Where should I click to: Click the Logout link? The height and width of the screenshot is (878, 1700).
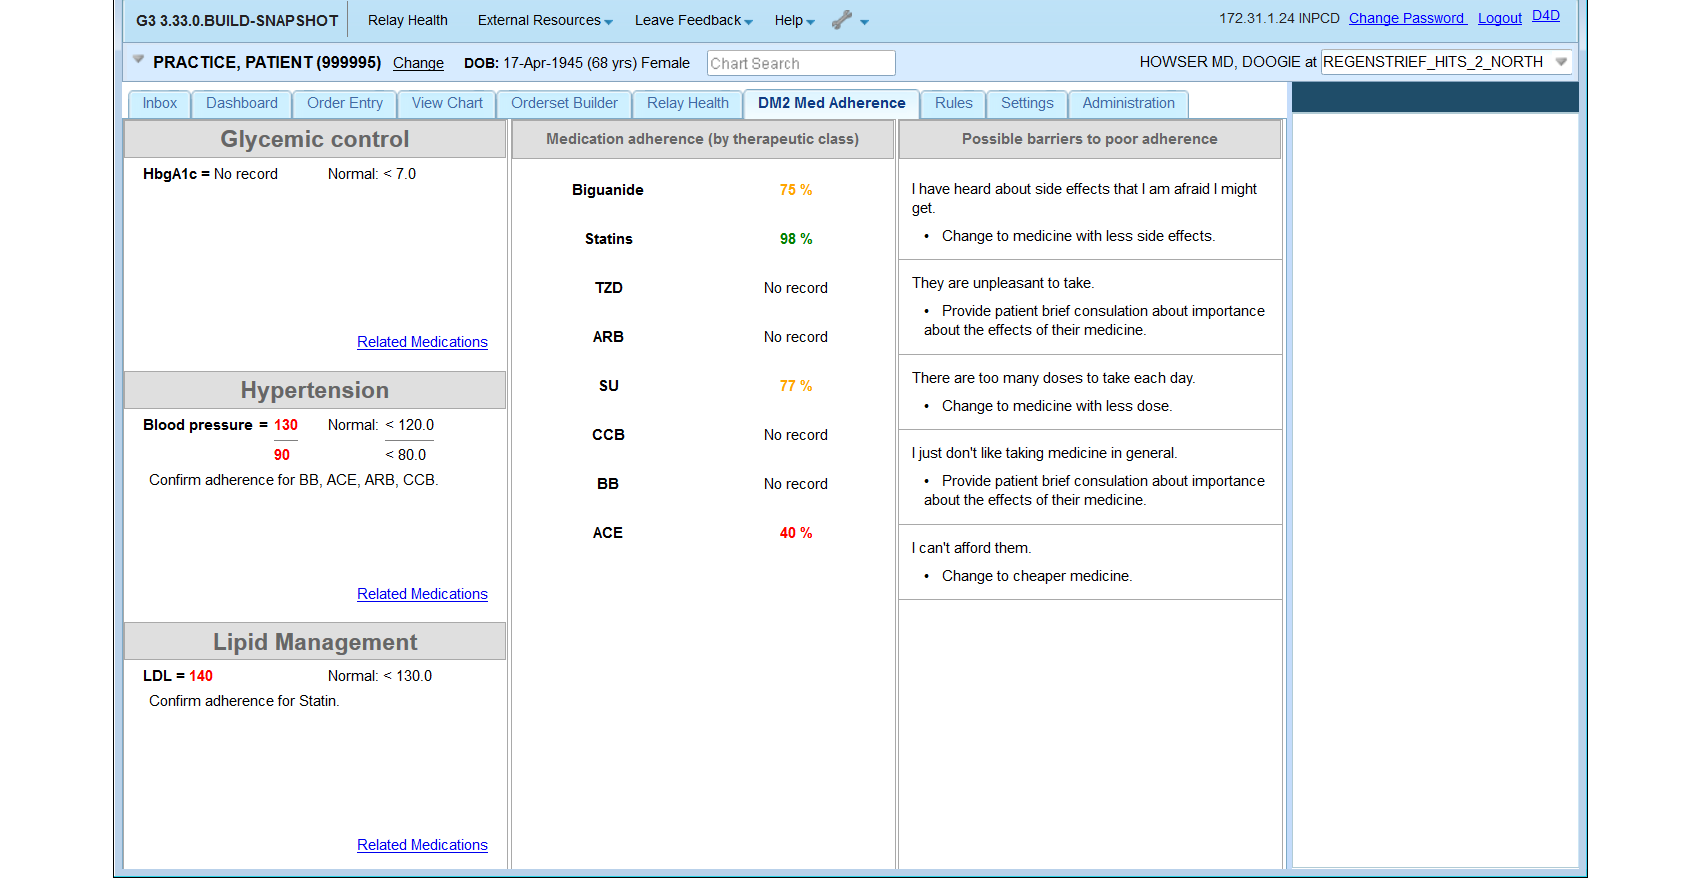point(1499,18)
